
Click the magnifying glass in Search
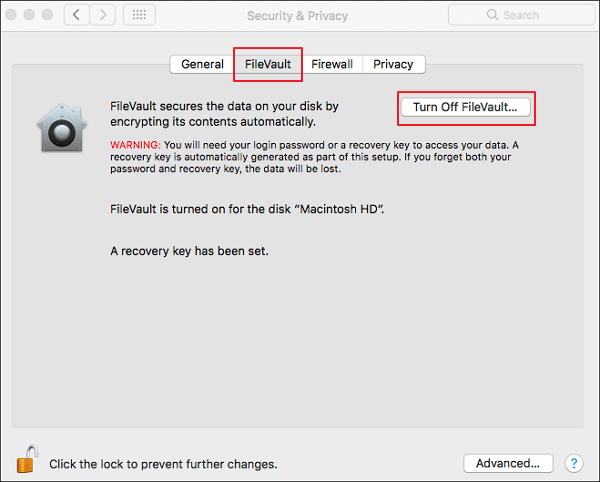tap(492, 15)
